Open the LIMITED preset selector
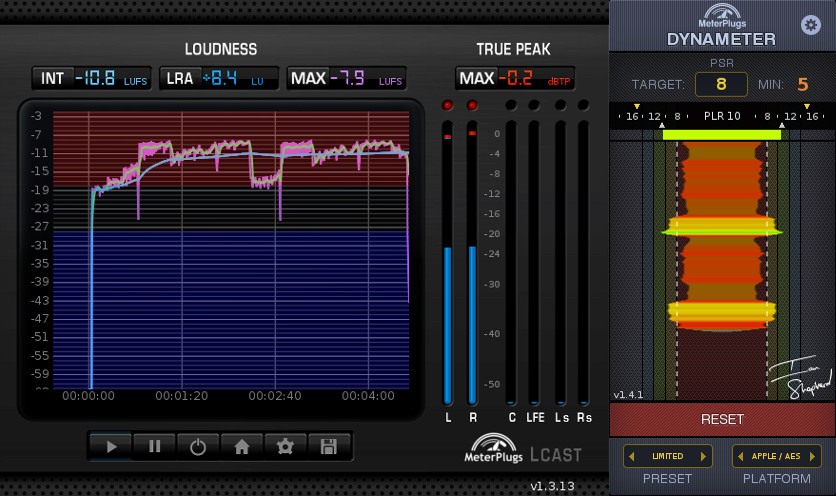Screen dimensions: 836x496 click(x=668, y=457)
